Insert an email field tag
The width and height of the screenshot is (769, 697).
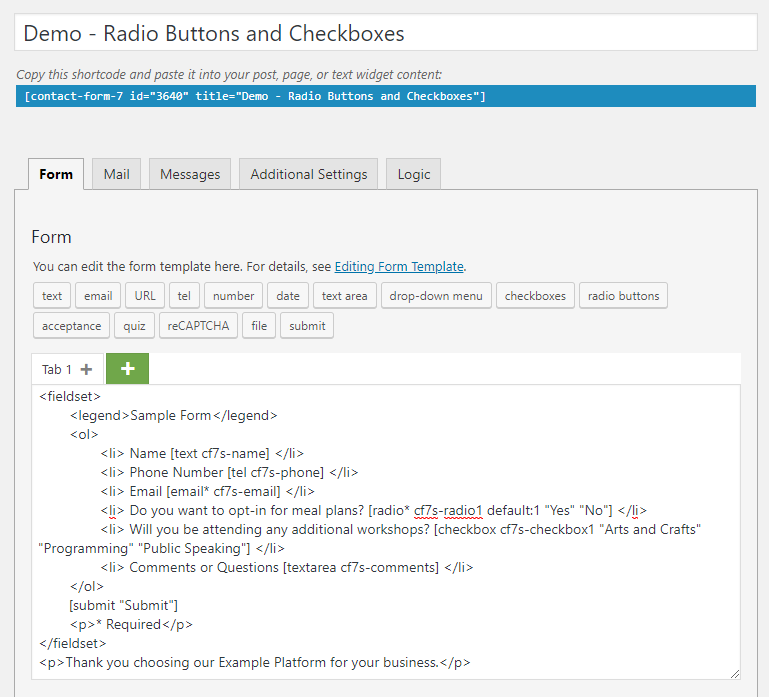98,296
